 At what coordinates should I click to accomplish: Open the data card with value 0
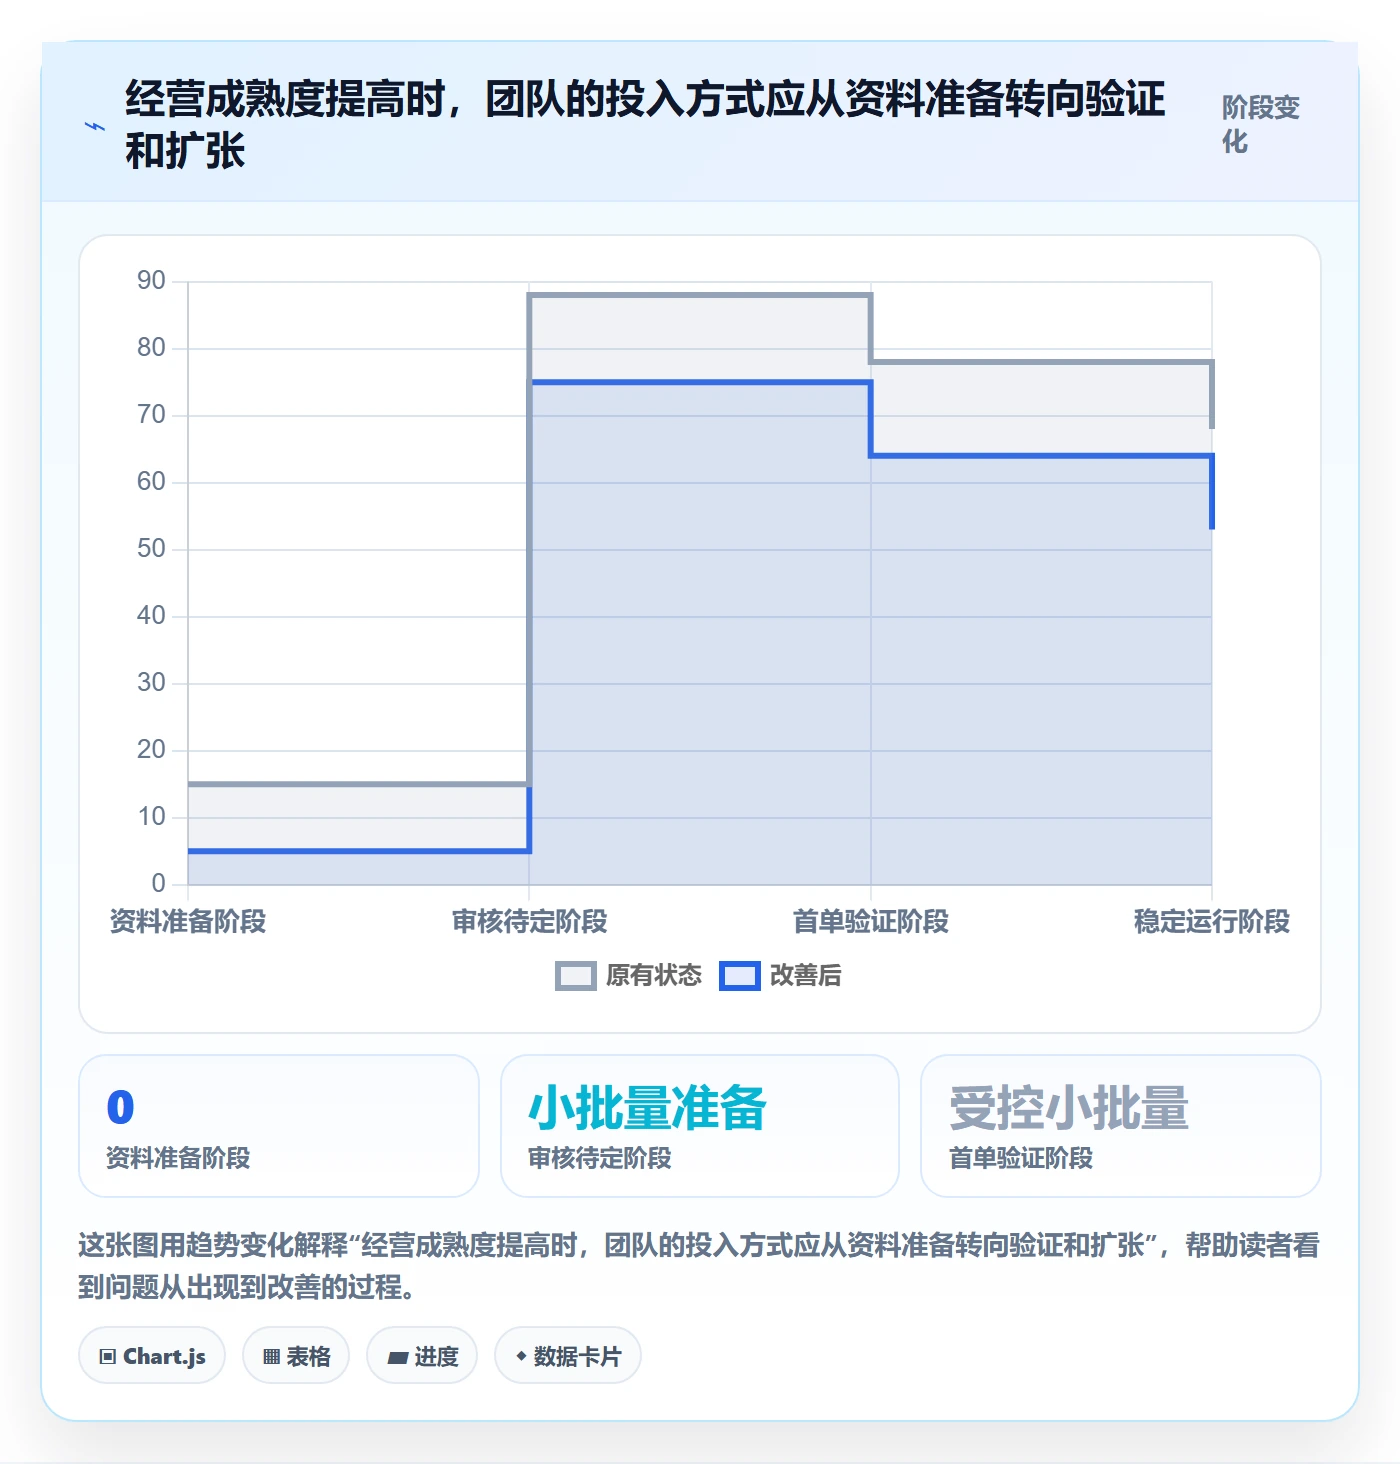point(279,1126)
